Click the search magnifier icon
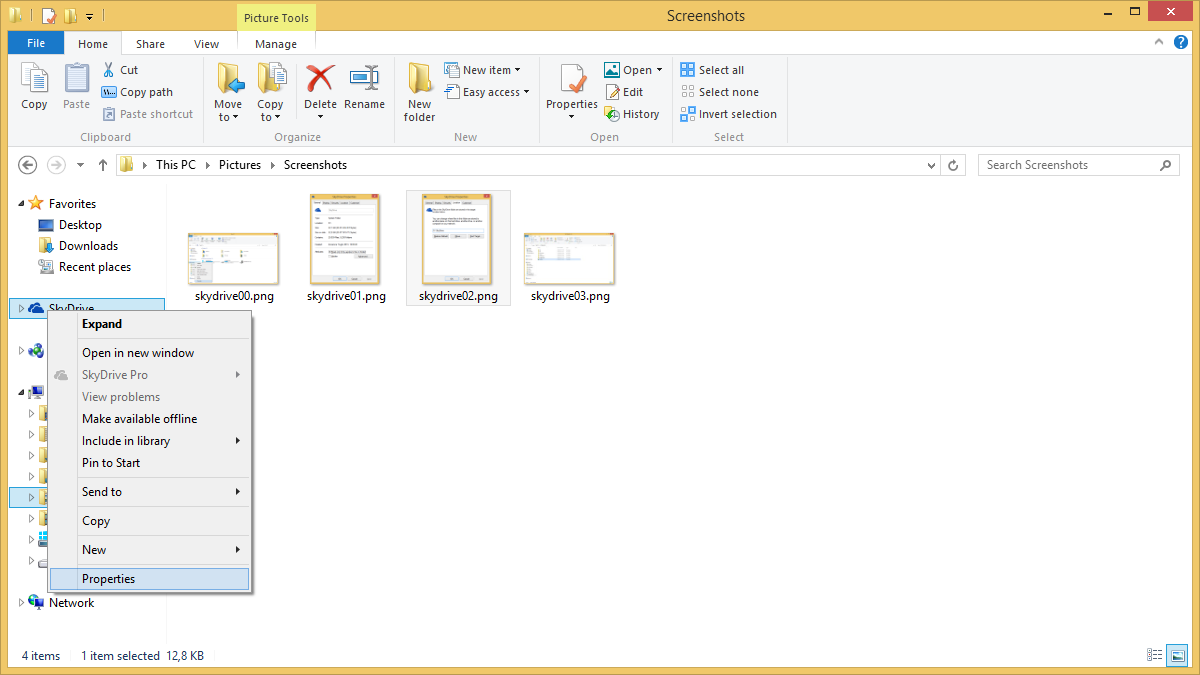 pos(1165,165)
